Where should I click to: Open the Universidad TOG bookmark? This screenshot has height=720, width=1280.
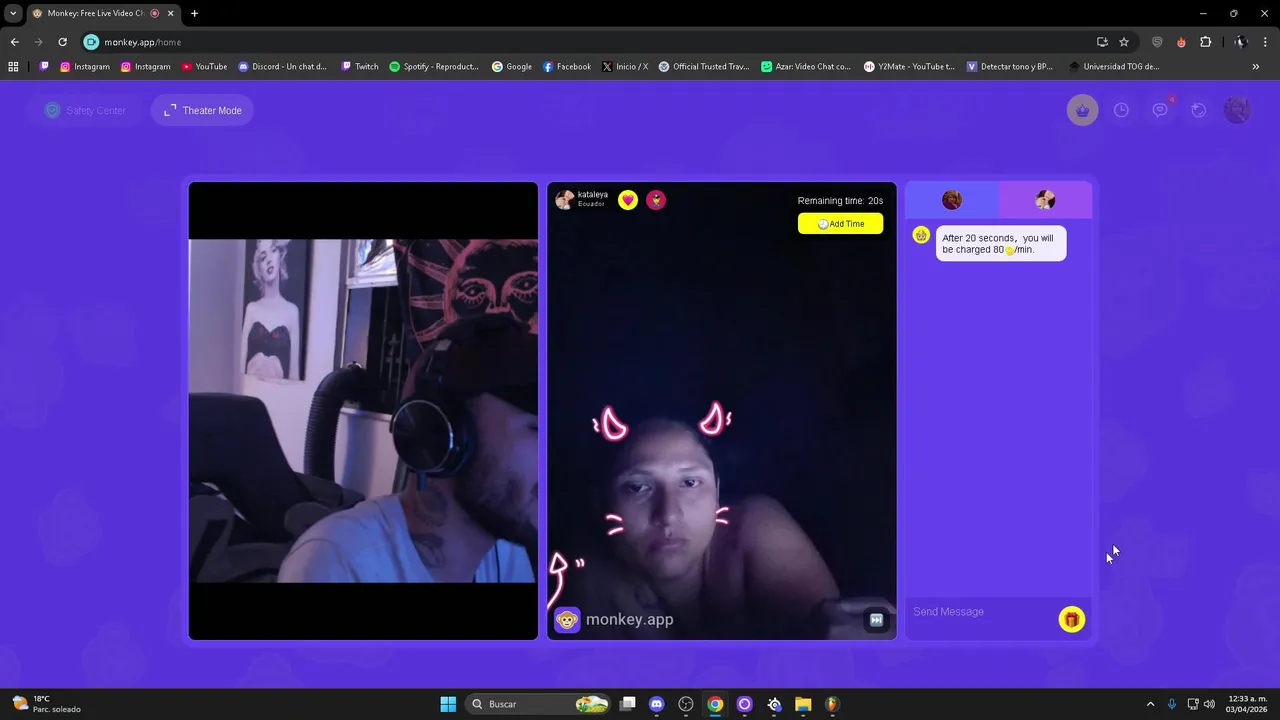(1114, 67)
